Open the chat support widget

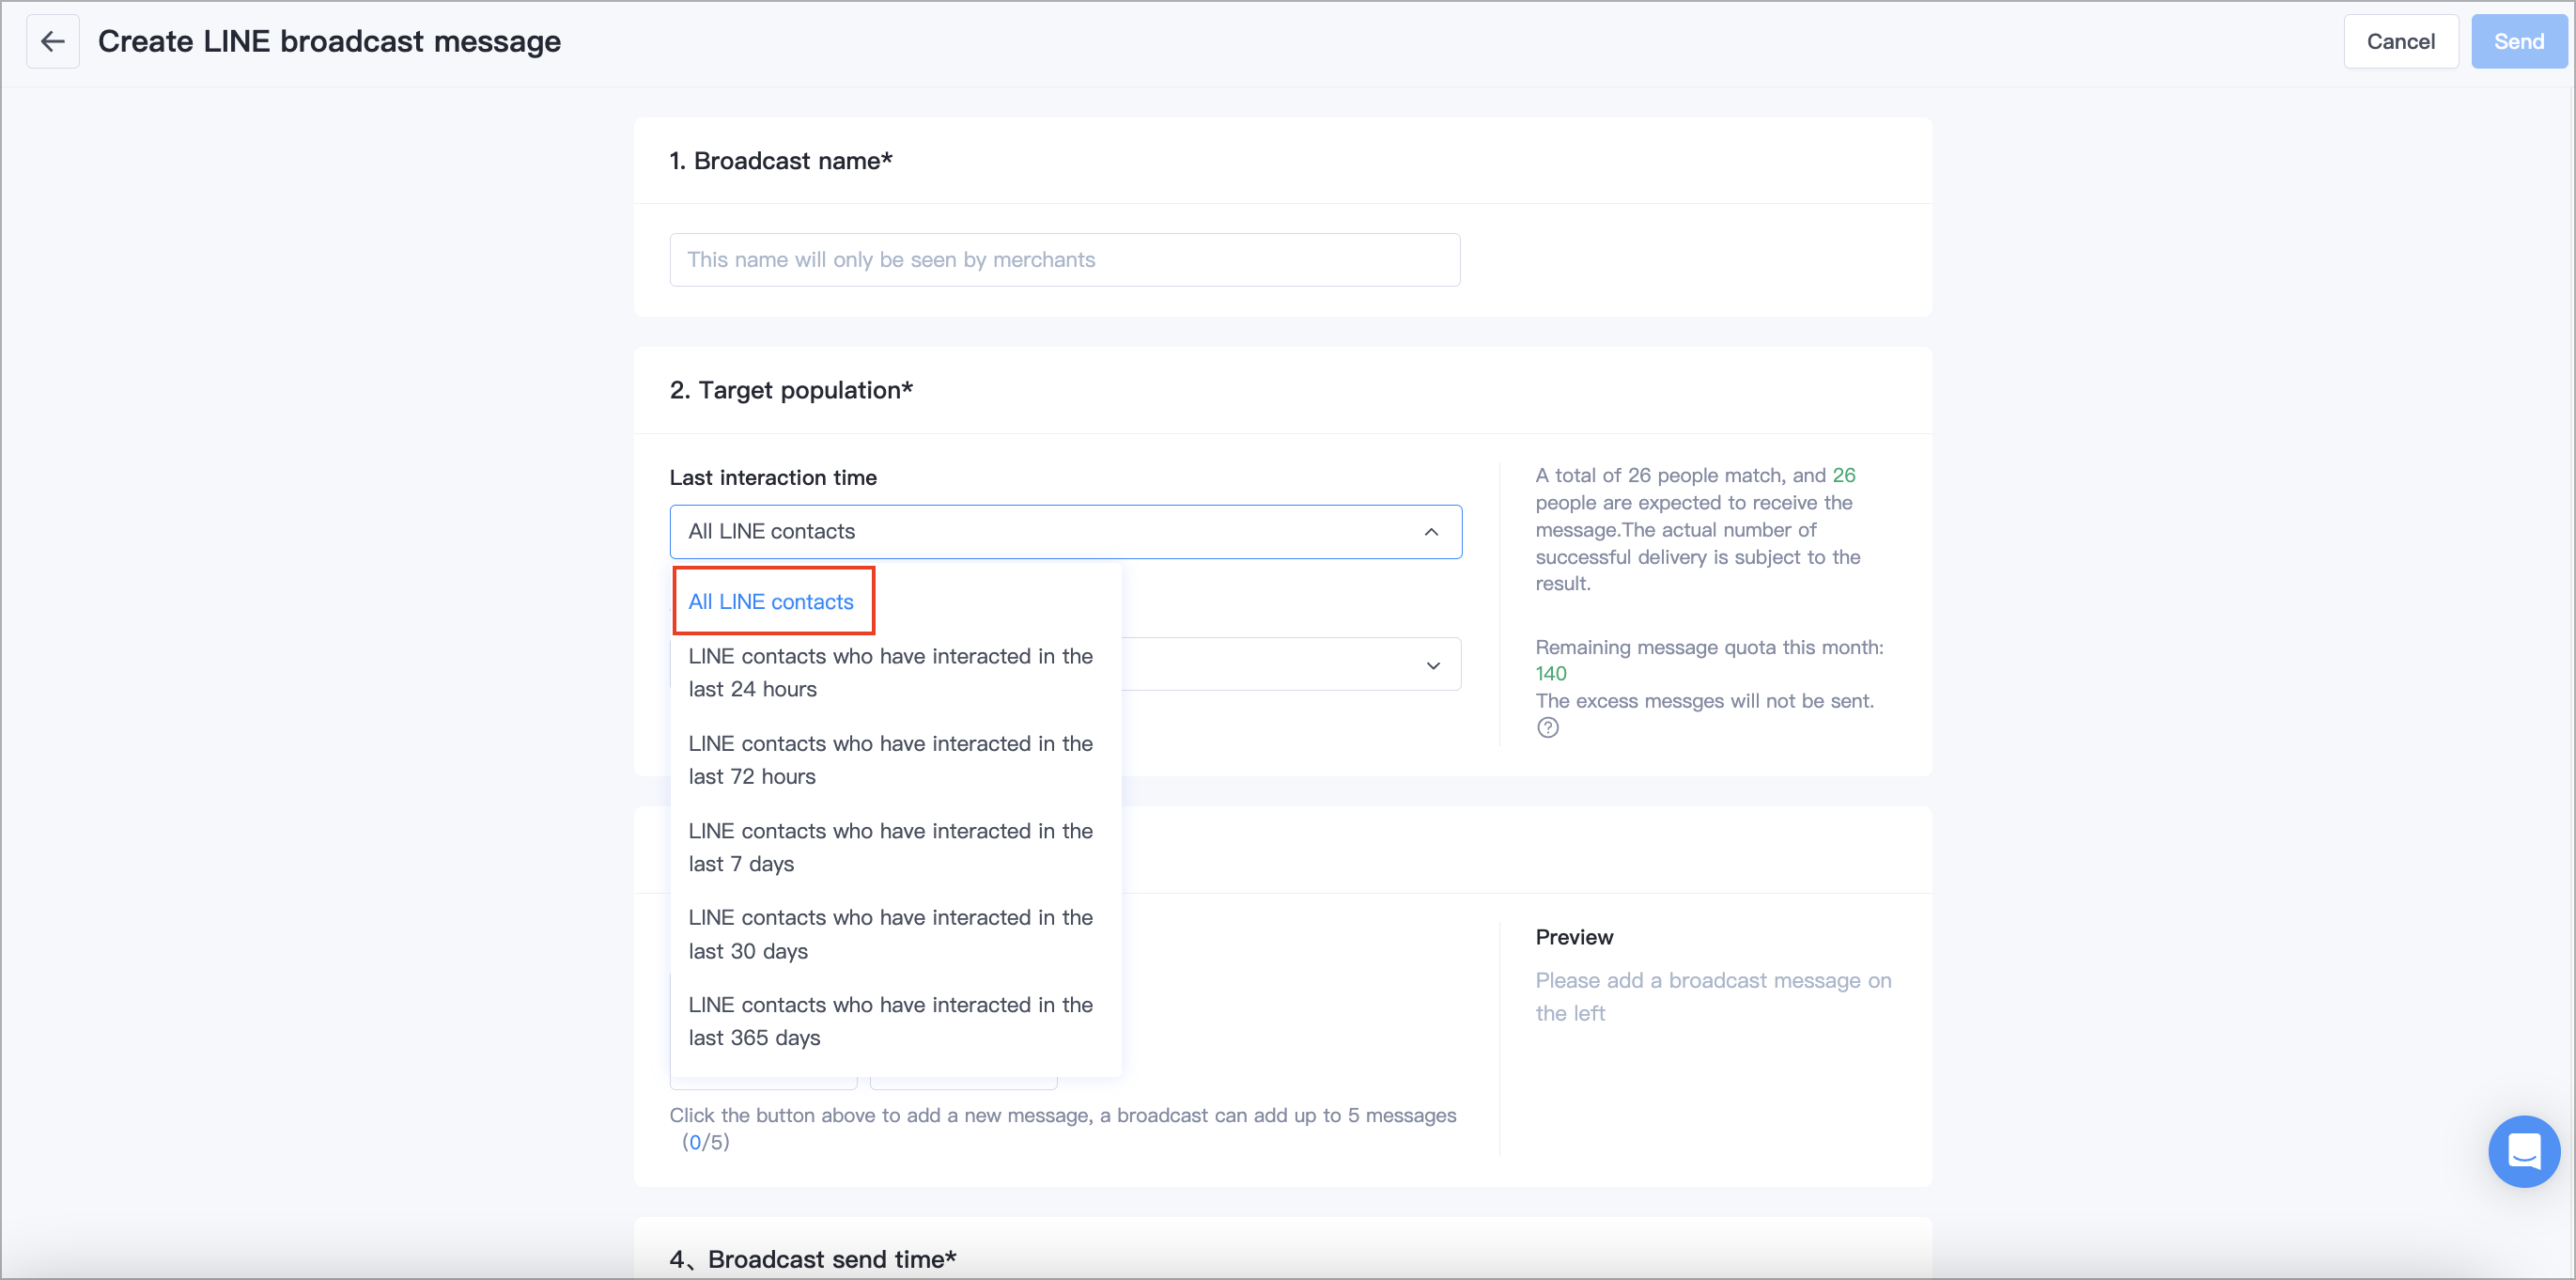coord(2523,1151)
